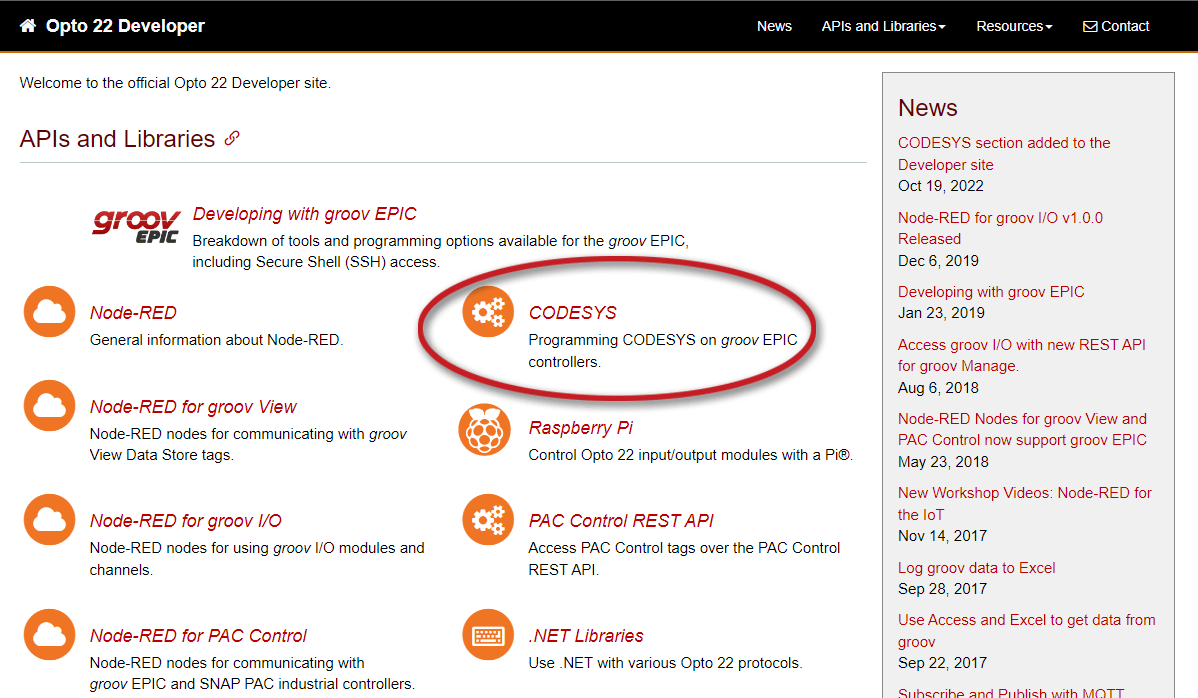Click the Raspberry Pi logo icon
This screenshot has height=698, width=1198.
point(484,429)
